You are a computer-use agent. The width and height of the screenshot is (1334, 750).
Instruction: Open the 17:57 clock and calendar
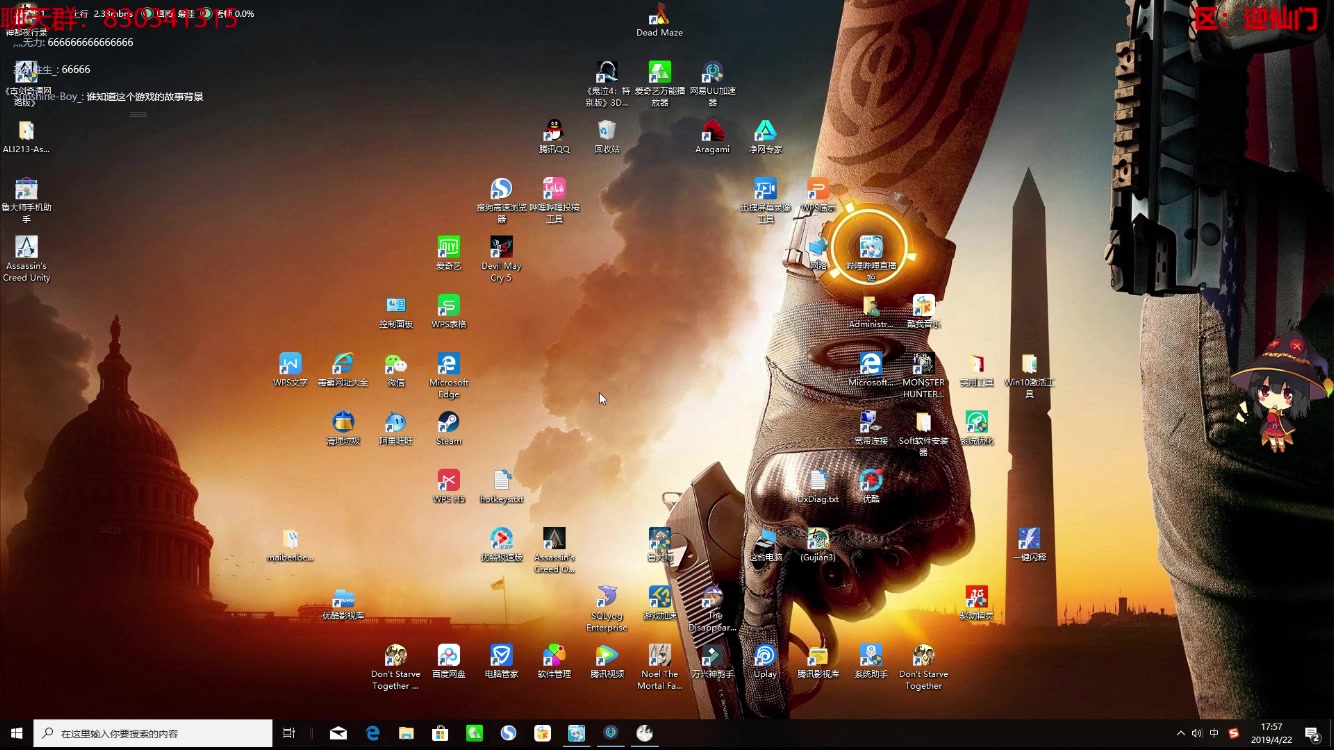tap(1271, 733)
